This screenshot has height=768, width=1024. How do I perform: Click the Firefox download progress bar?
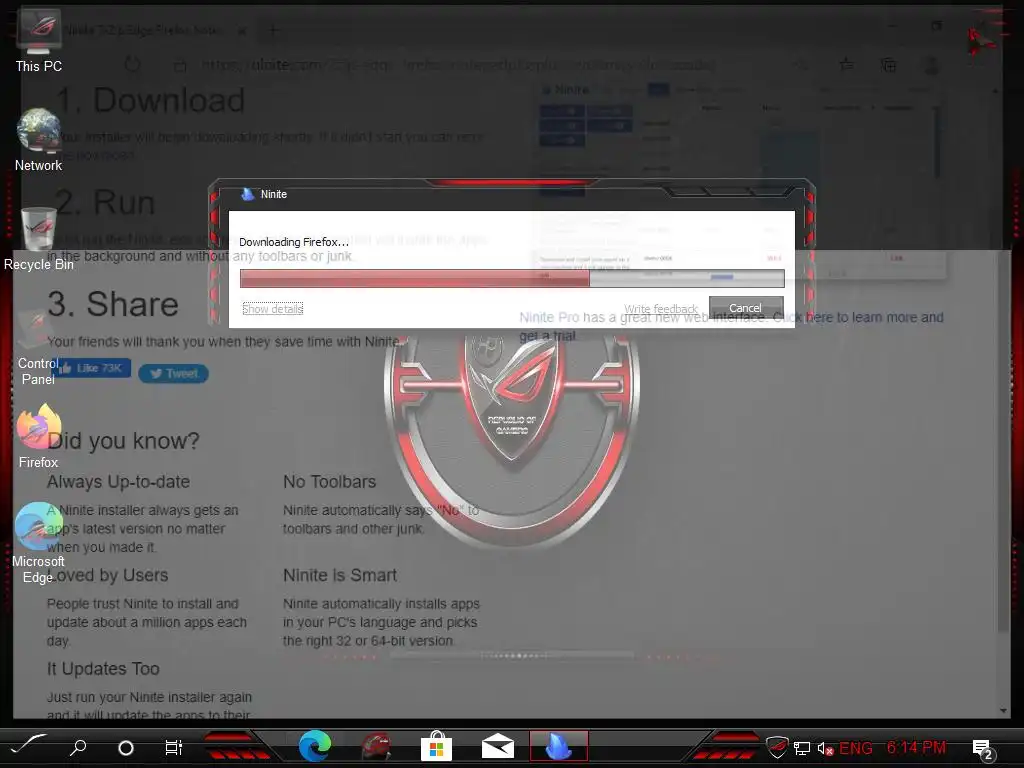pyautogui.click(x=512, y=279)
